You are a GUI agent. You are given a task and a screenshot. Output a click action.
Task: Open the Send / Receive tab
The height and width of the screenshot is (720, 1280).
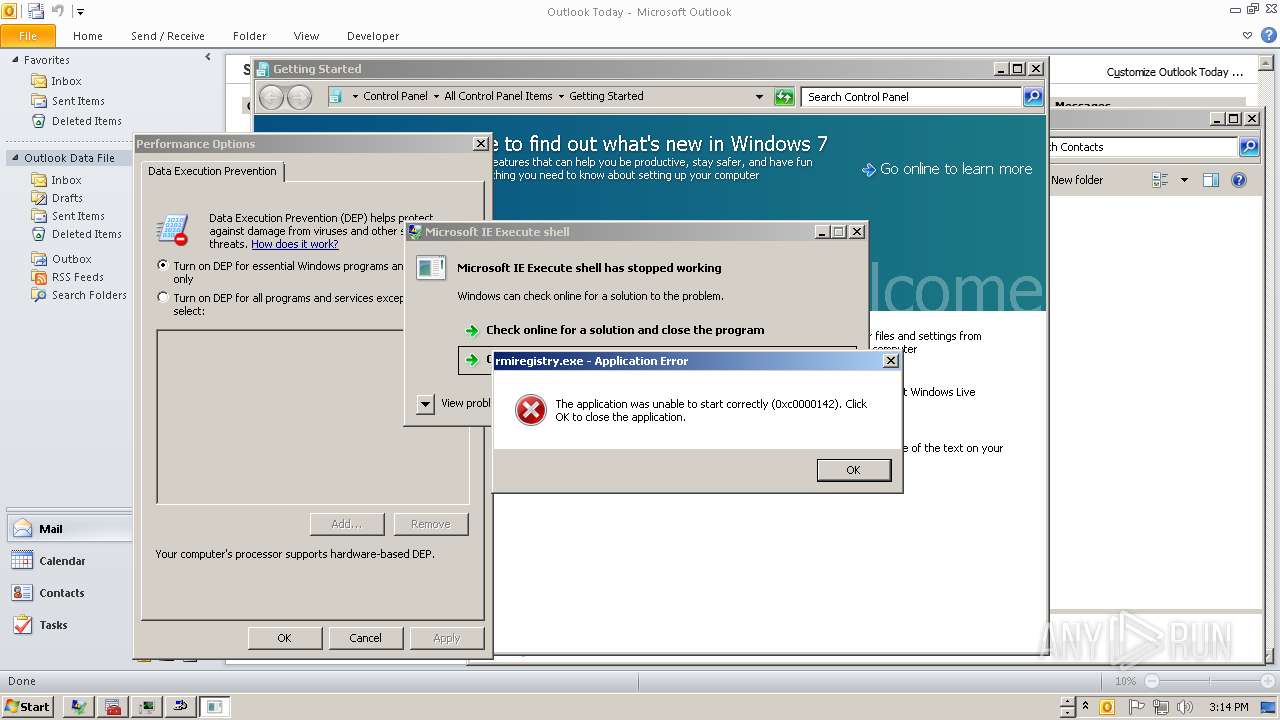coord(167,36)
